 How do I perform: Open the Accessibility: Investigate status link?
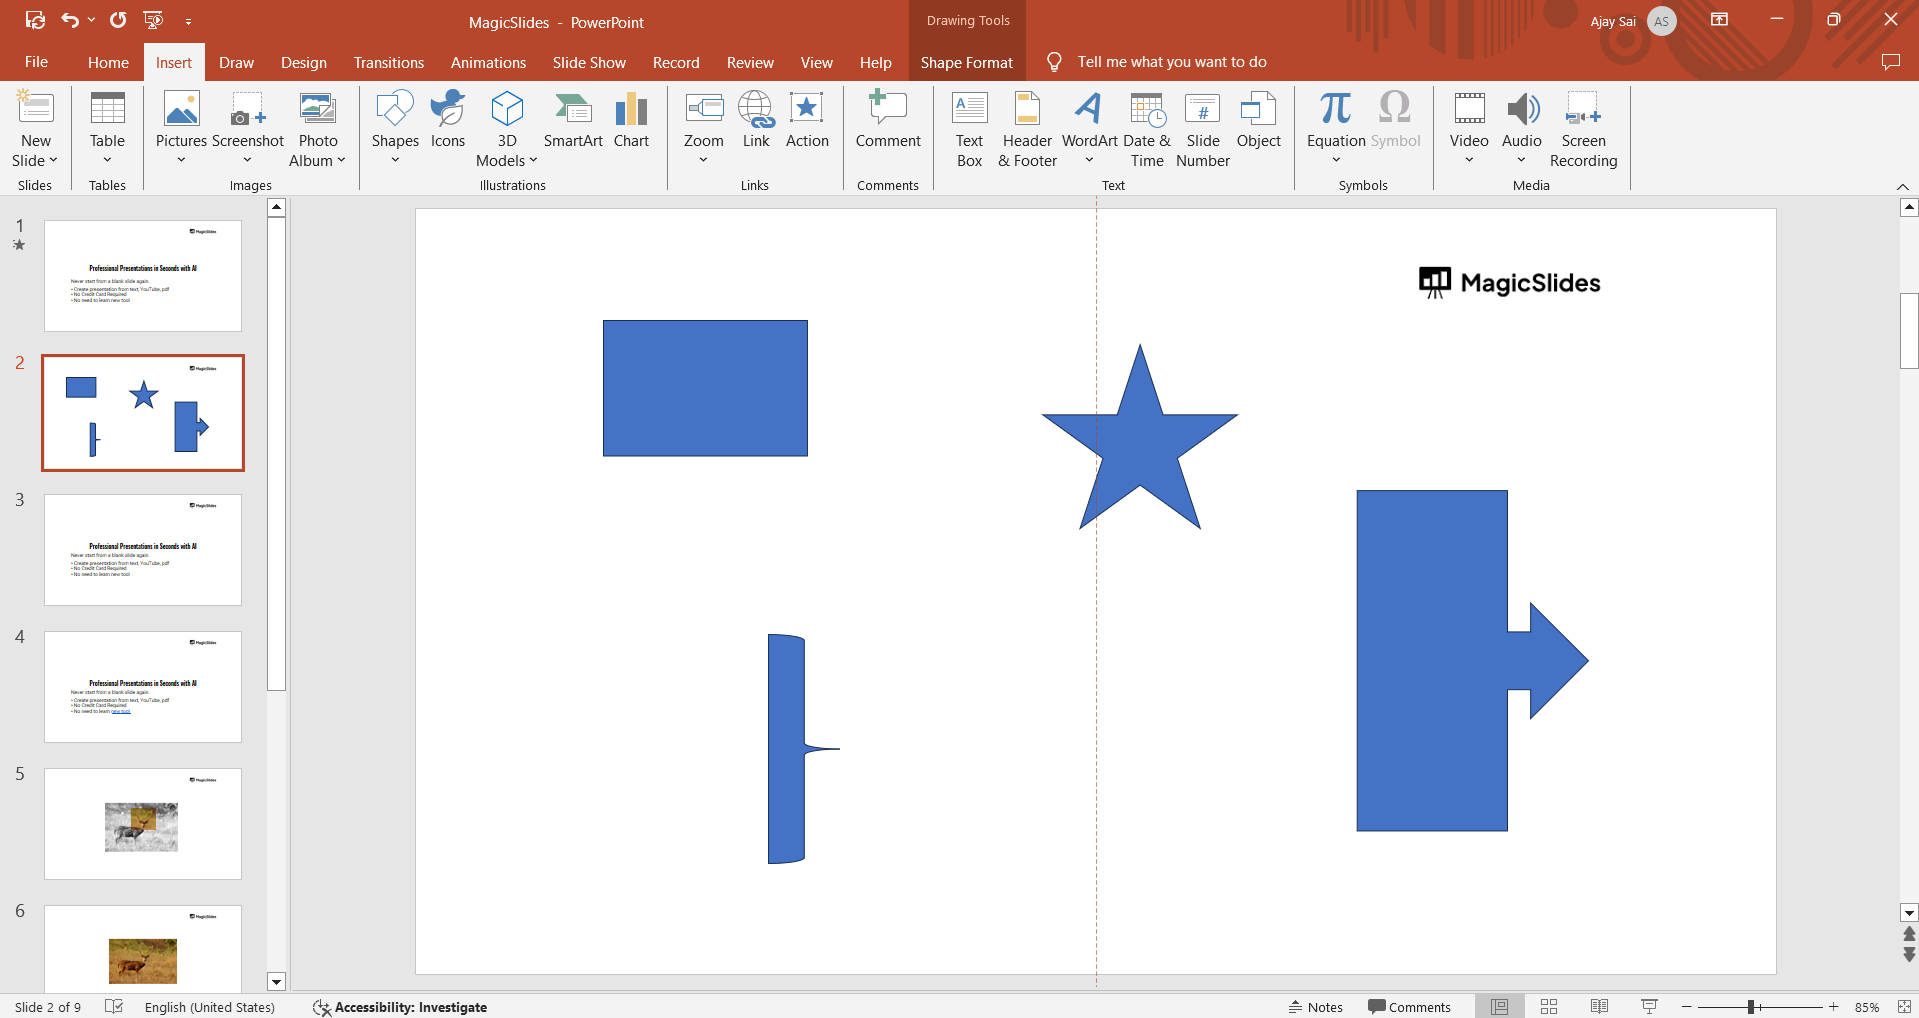coord(400,1007)
